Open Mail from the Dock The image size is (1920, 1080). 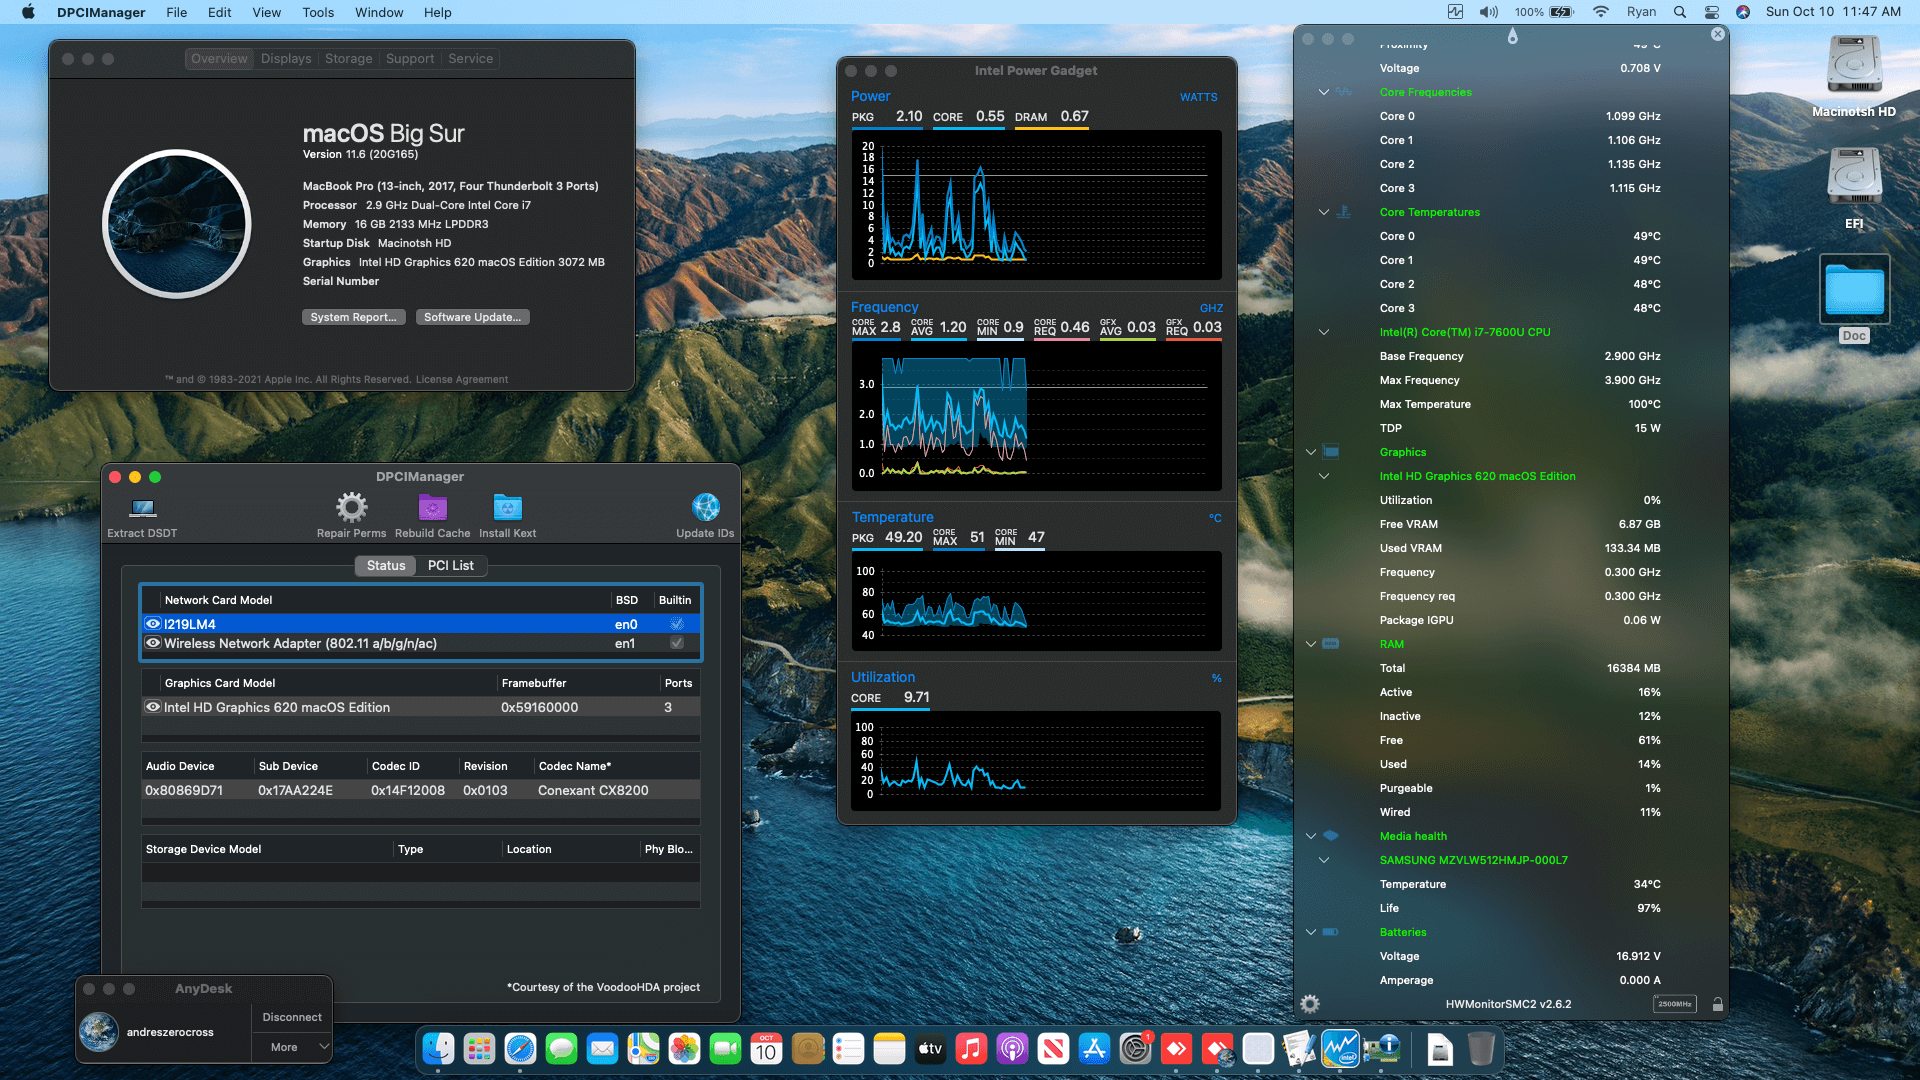602,1049
